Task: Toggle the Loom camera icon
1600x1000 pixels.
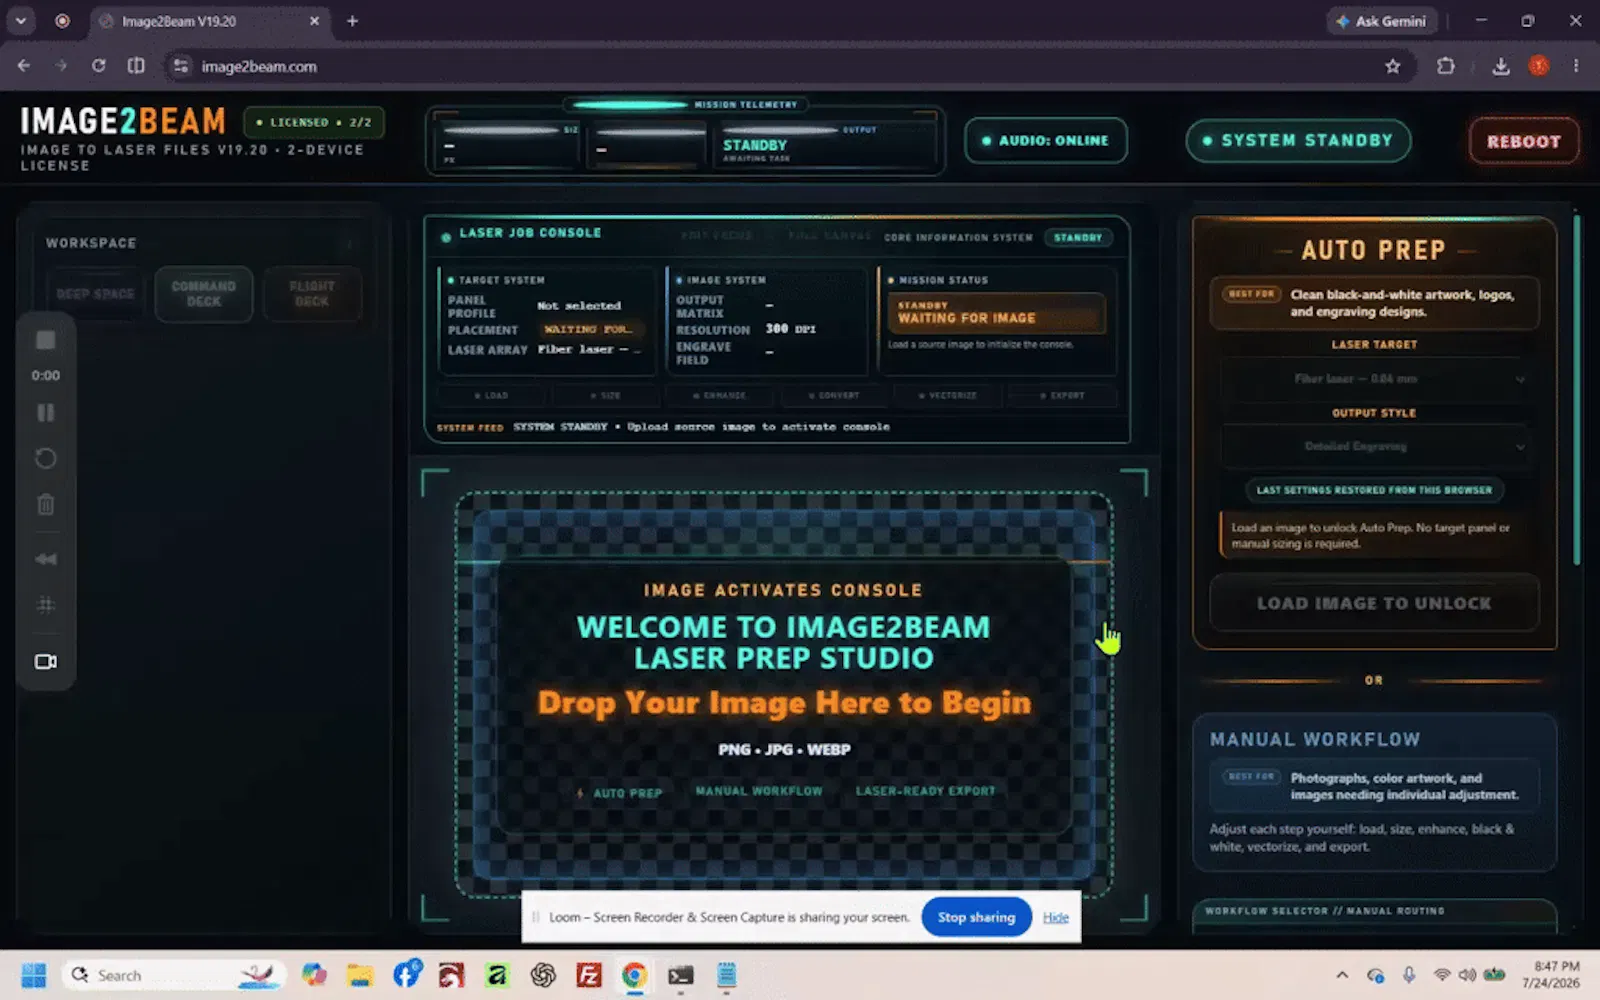Action: click(45, 662)
